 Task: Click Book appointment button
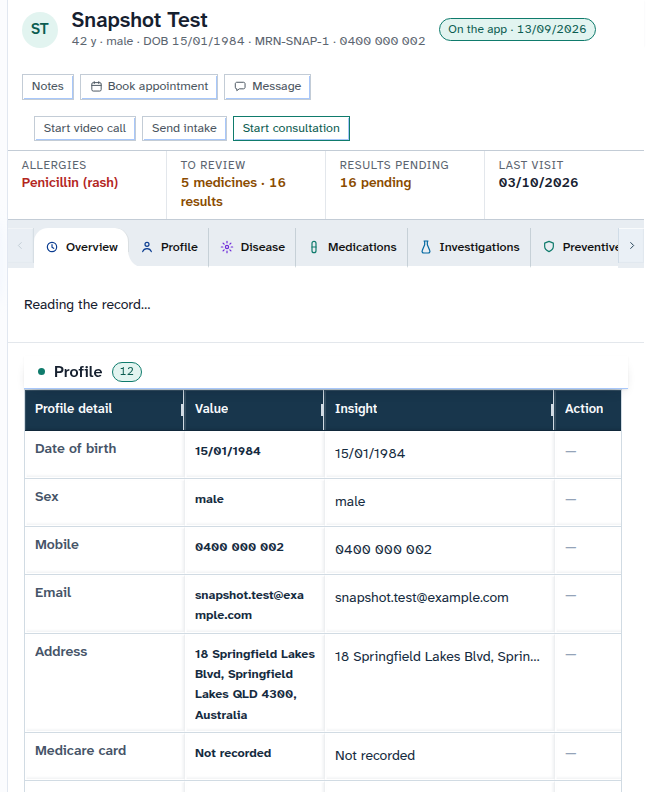[x=149, y=86]
